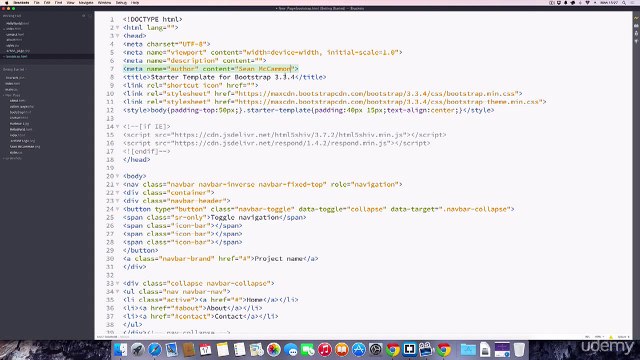This screenshot has width=640, height=360.
Task: Click the html5shiv.min.js URL on line 15
Action: pyautogui.click(x=289, y=135)
